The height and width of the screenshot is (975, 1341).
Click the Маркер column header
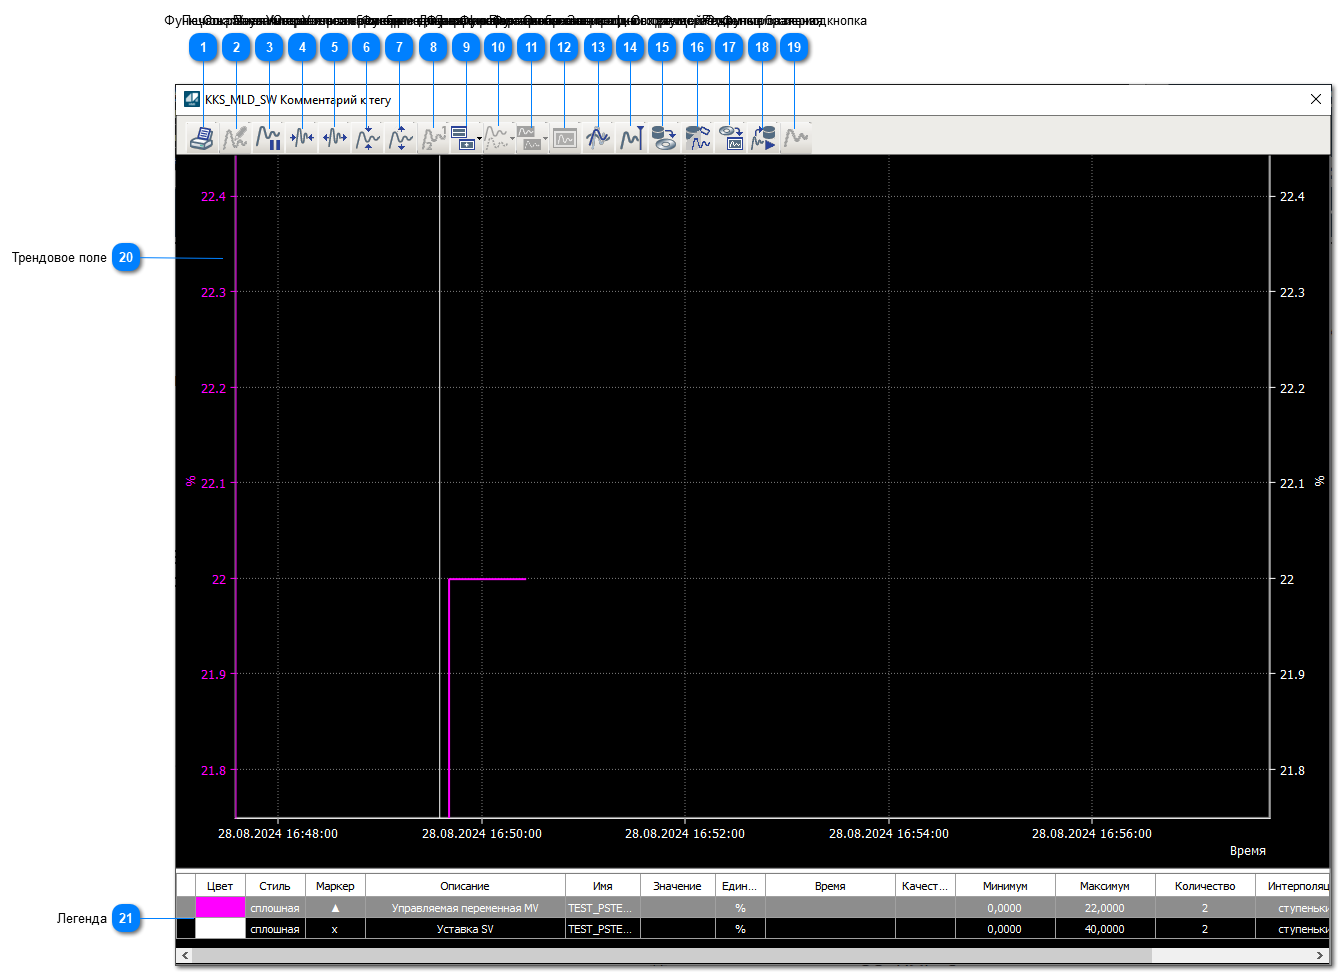pyautogui.click(x=335, y=886)
